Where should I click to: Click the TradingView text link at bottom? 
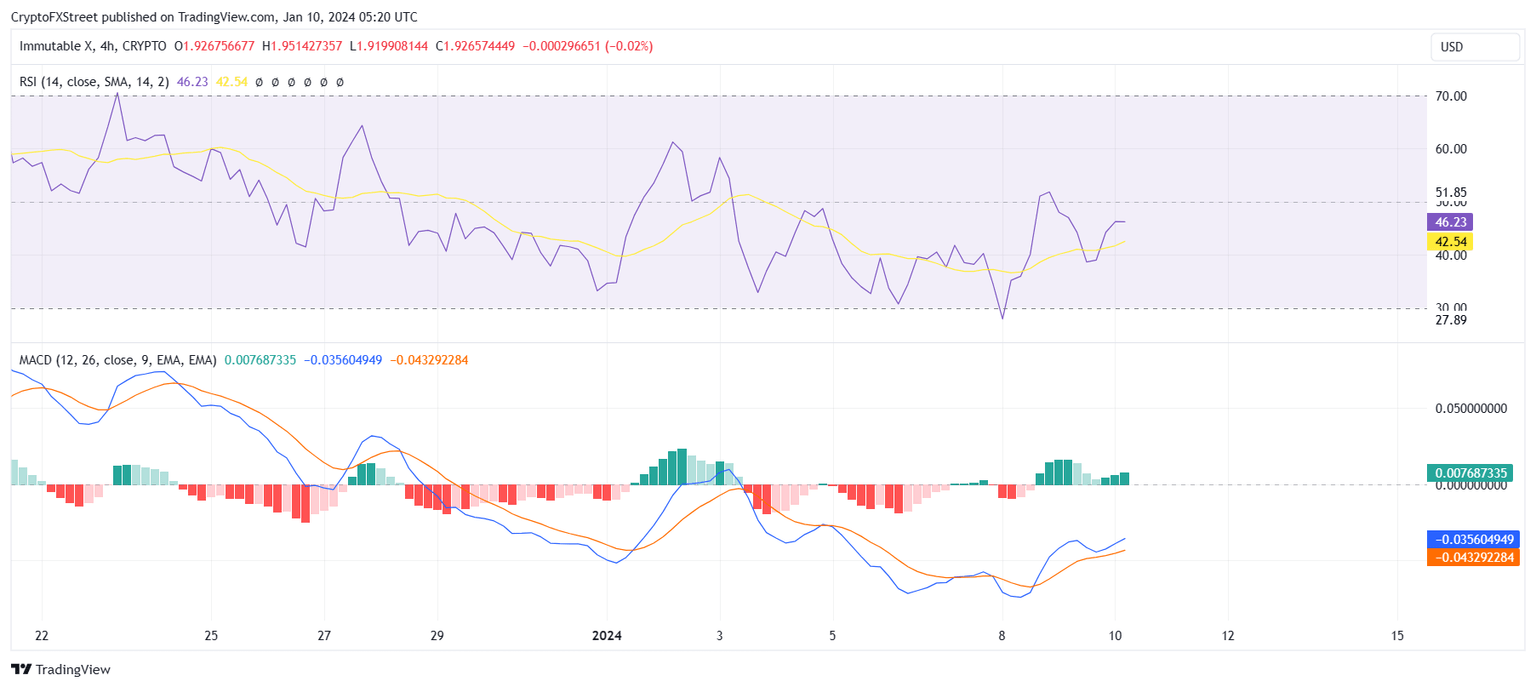75,669
